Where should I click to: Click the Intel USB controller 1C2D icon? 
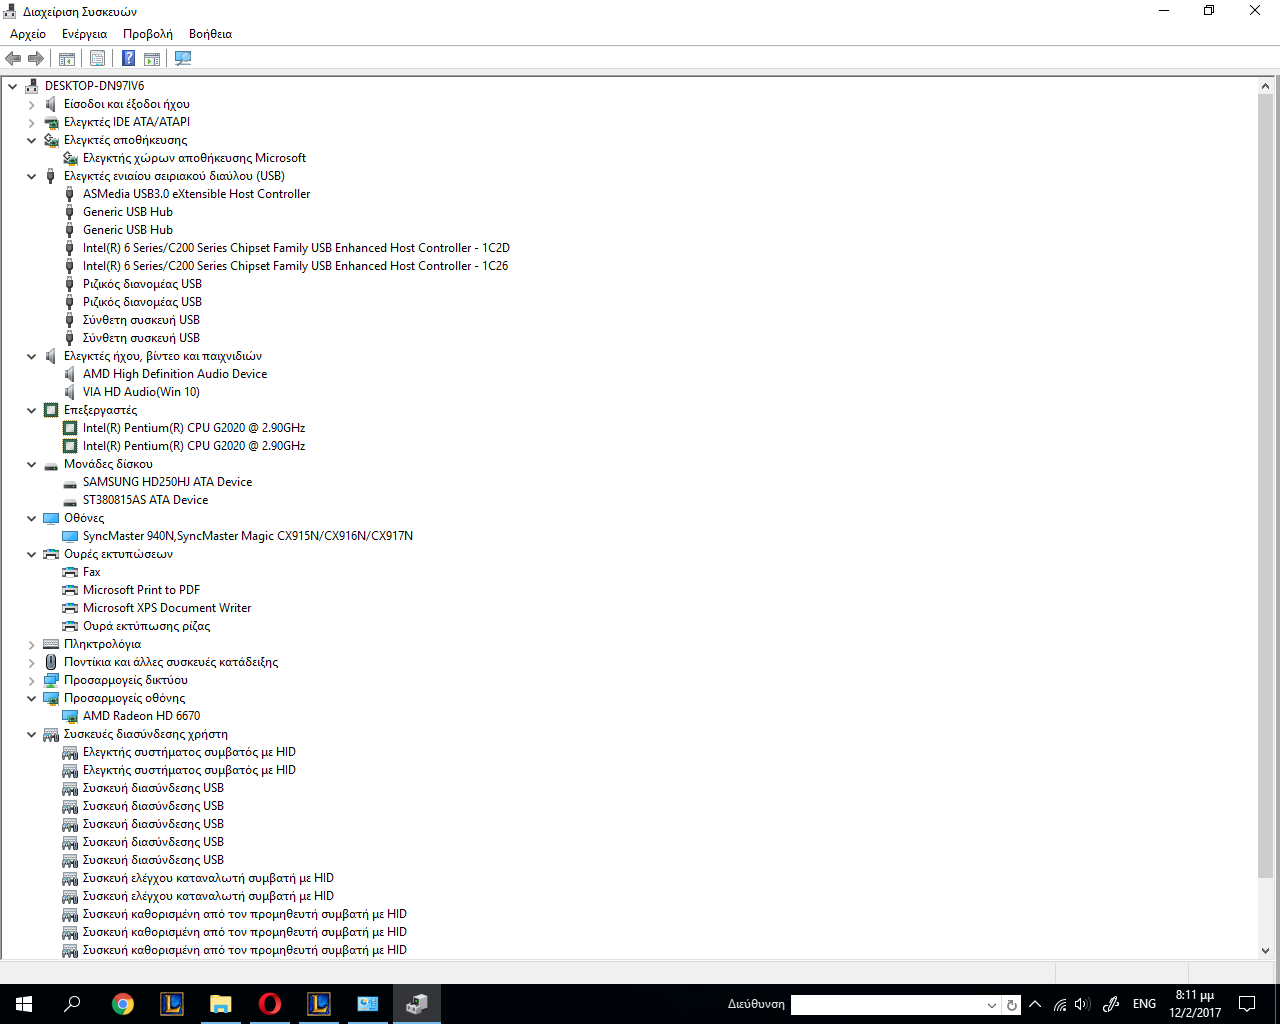click(x=70, y=248)
